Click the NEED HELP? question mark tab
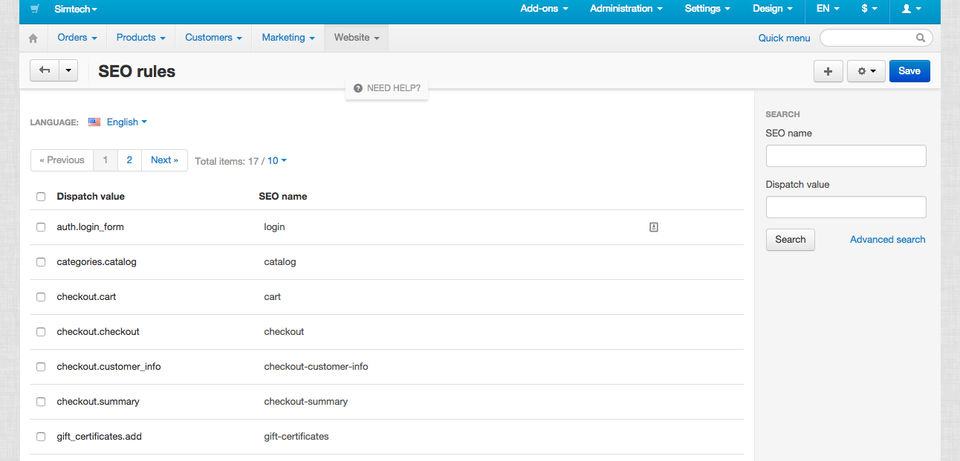960x461 pixels. click(387, 88)
